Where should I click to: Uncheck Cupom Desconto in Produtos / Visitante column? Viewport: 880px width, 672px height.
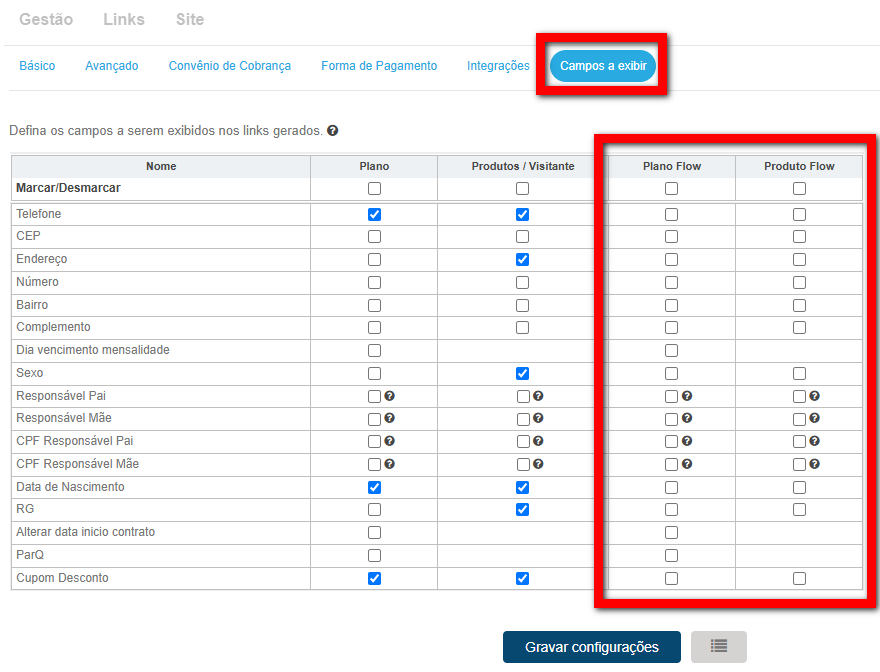522,578
